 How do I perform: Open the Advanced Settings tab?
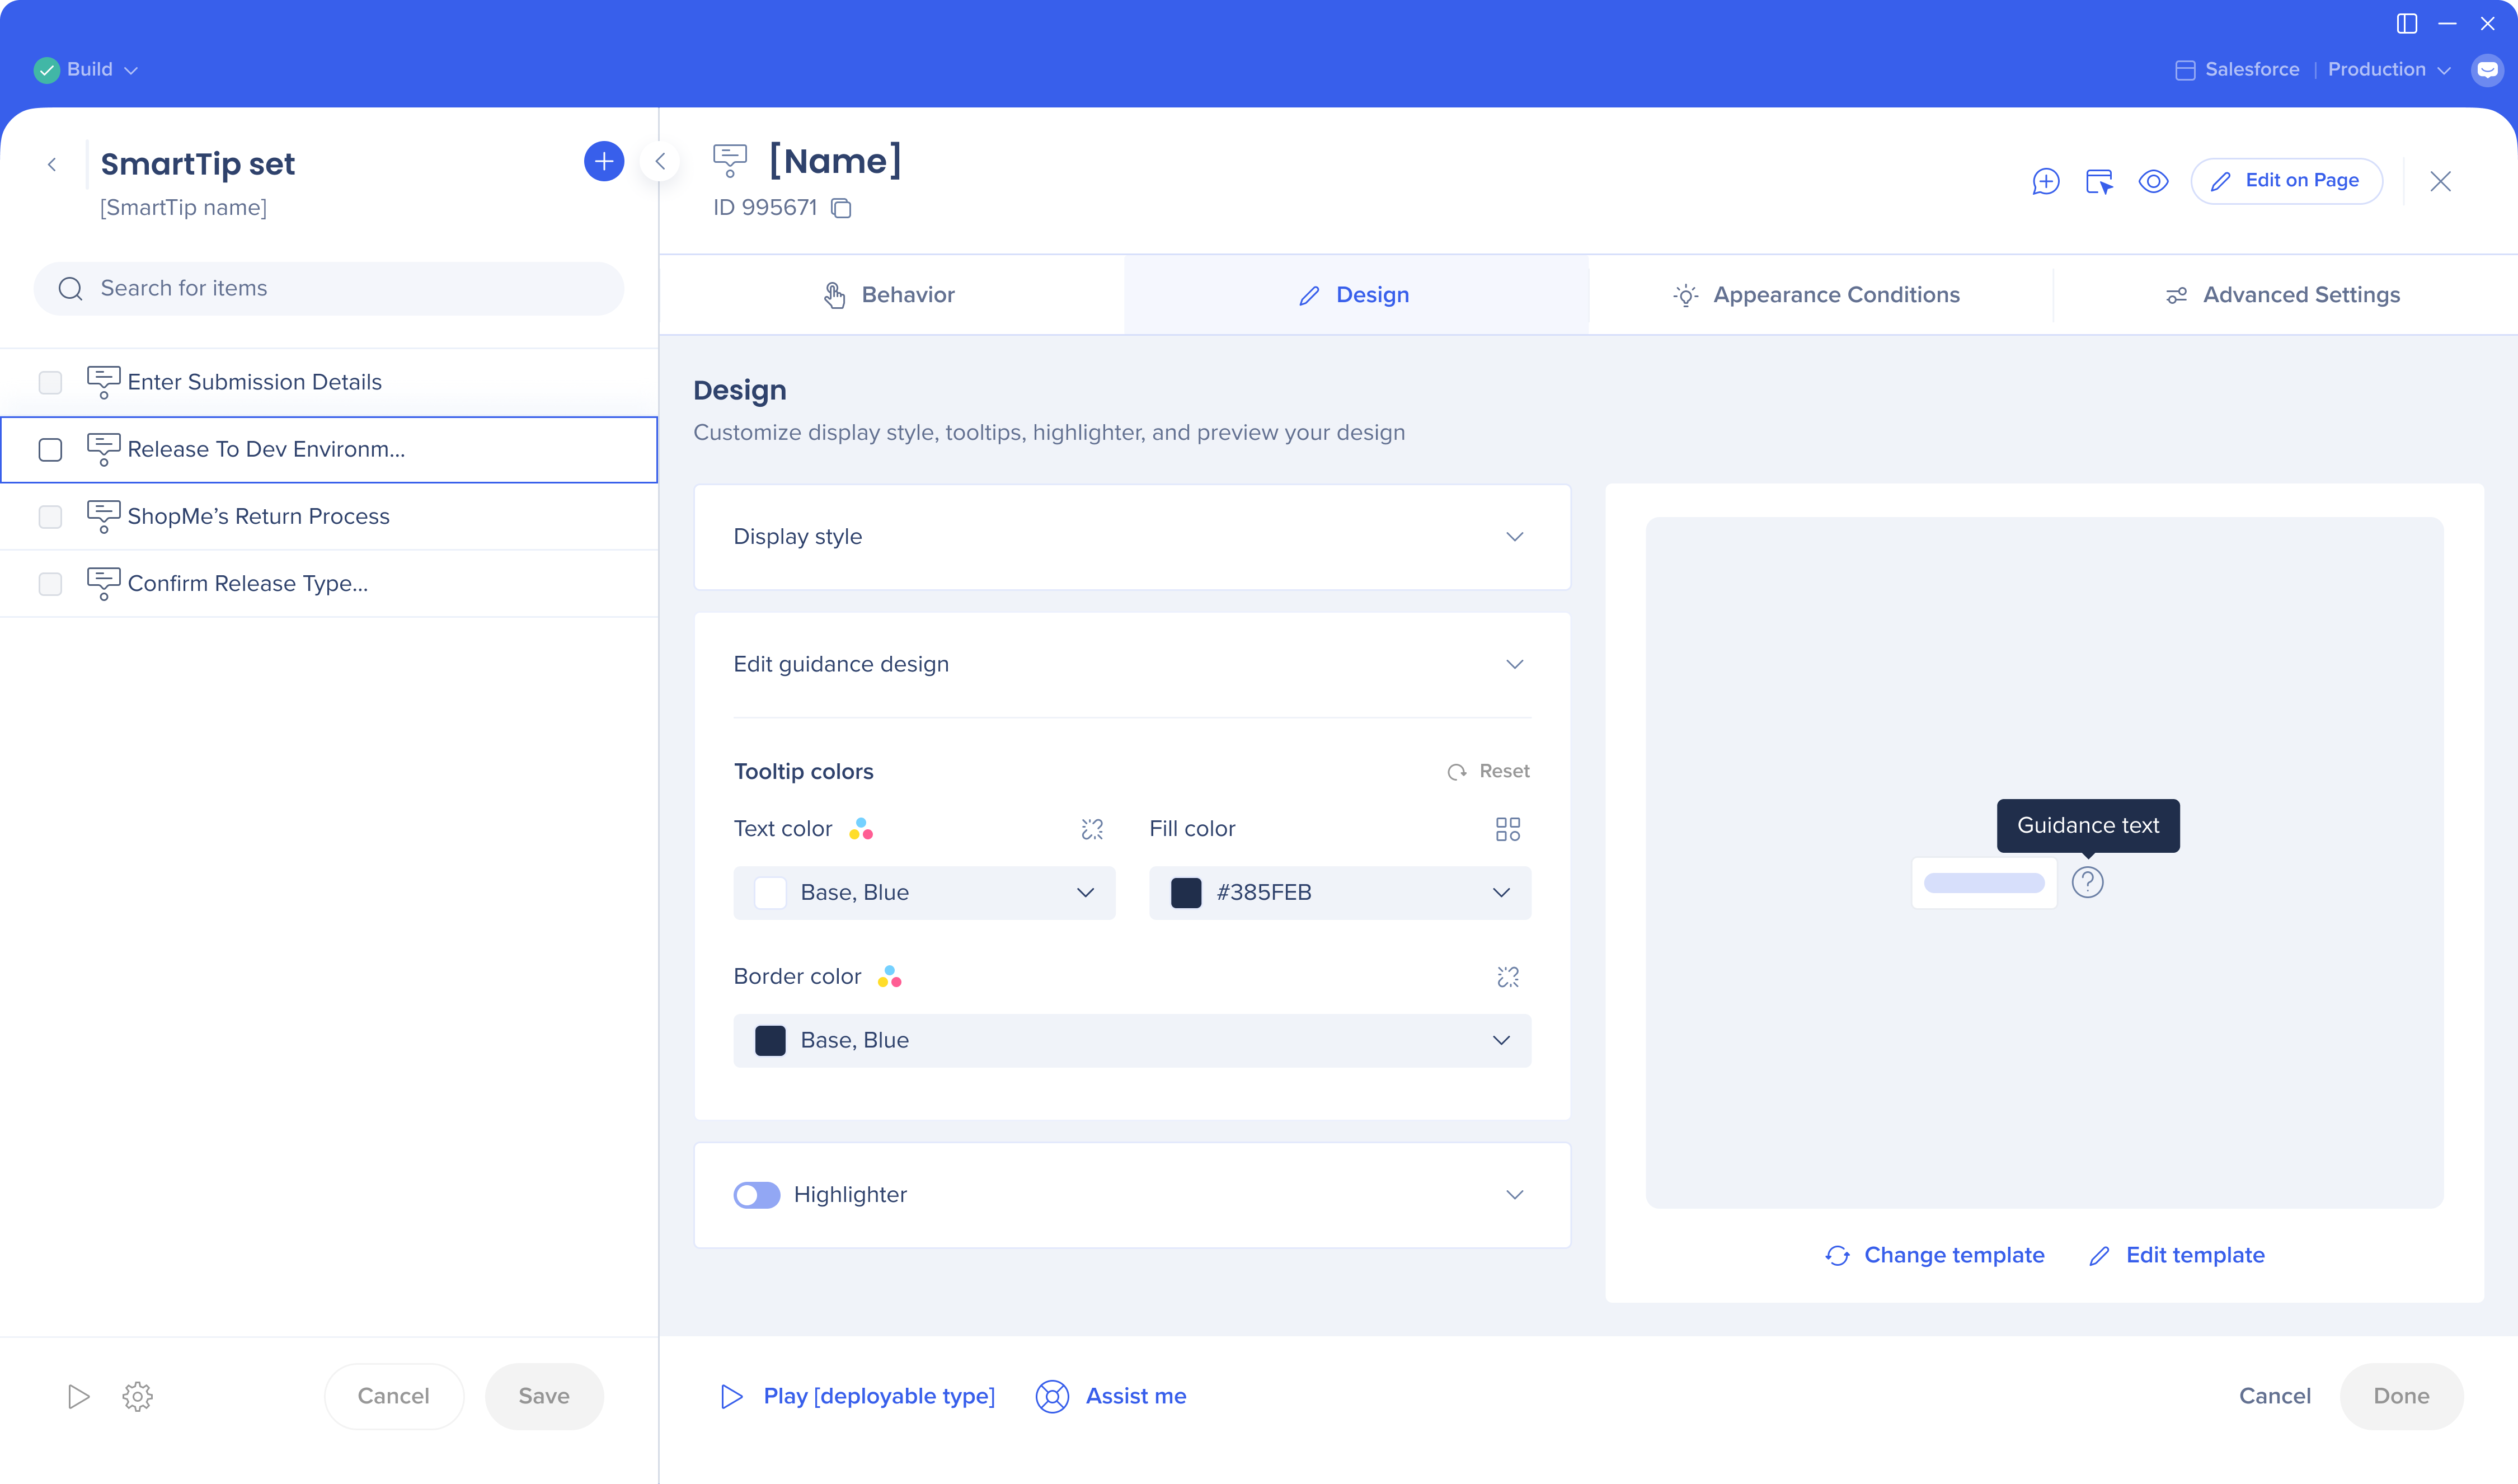(2285, 295)
